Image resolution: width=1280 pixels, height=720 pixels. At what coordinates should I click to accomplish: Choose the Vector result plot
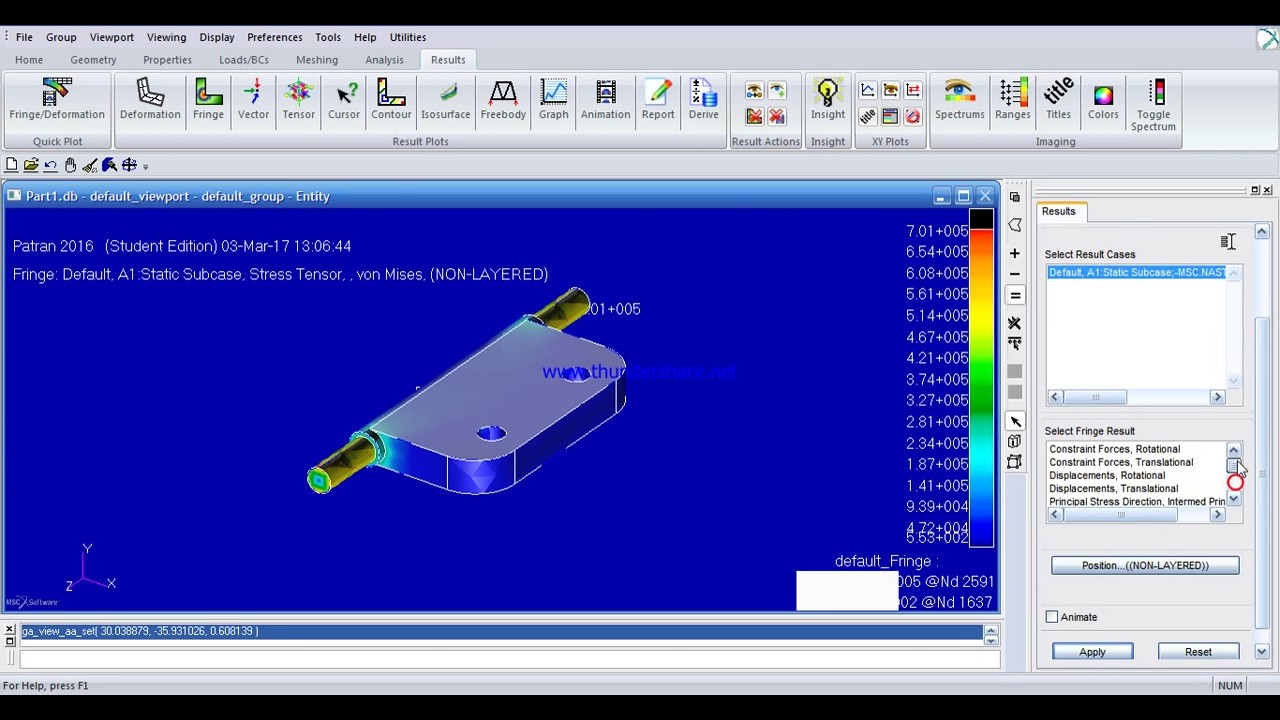(253, 100)
